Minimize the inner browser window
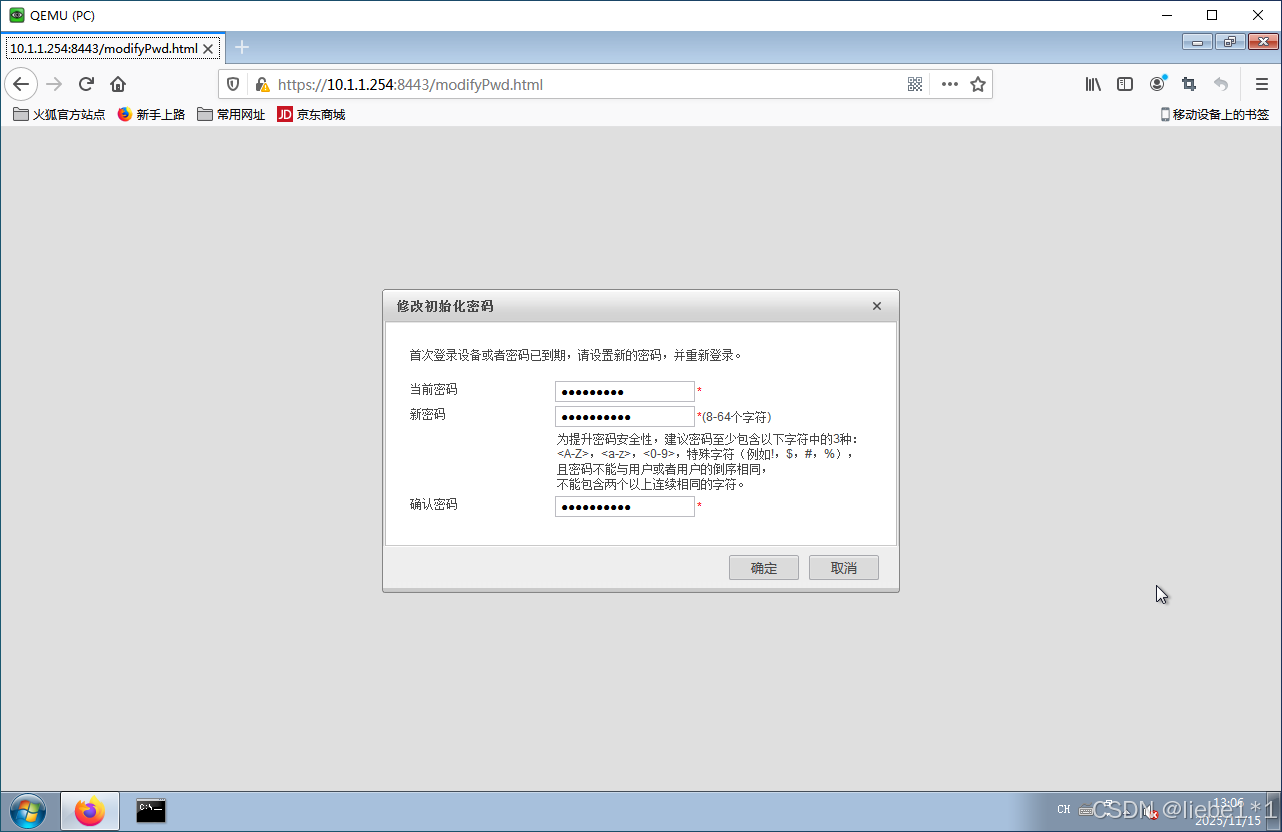This screenshot has height=832, width=1282. point(1197,41)
